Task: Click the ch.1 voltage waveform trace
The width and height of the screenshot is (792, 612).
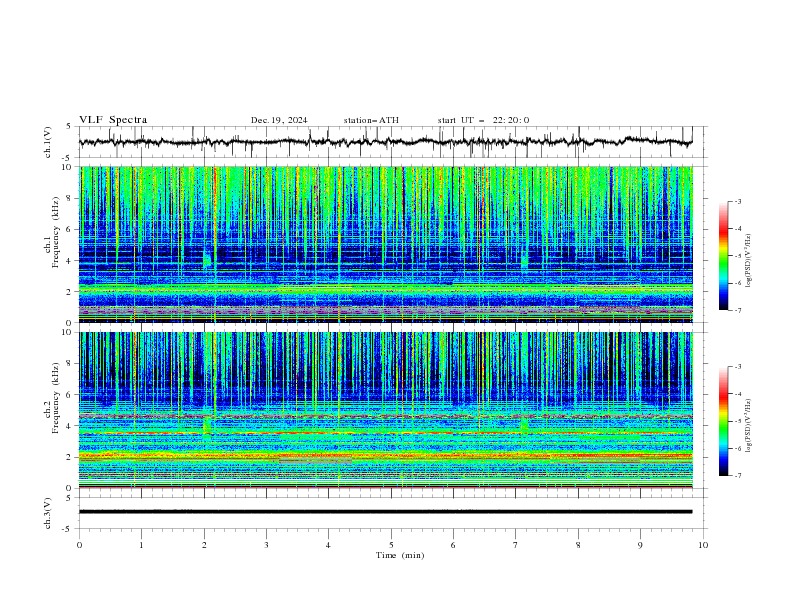Action: click(x=385, y=142)
